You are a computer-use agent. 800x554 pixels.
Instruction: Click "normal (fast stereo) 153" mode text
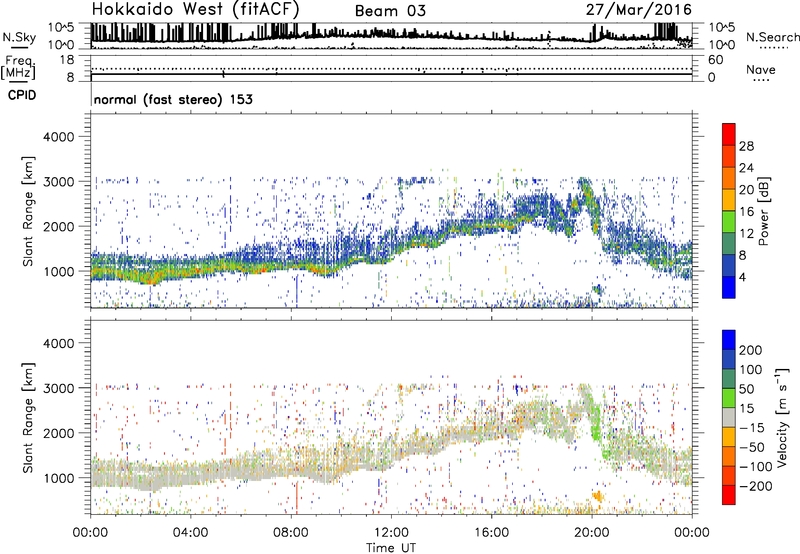[173, 99]
